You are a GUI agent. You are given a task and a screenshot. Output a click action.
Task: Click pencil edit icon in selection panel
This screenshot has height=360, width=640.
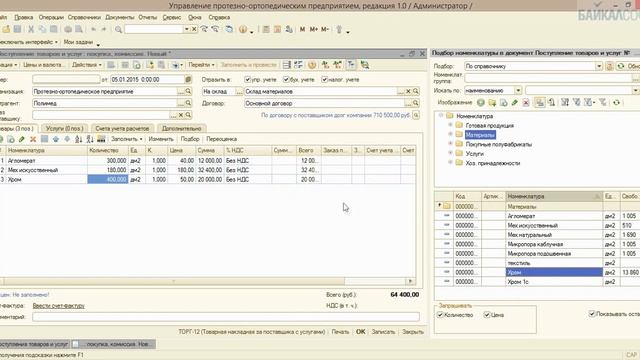pyautogui.click(x=515, y=102)
